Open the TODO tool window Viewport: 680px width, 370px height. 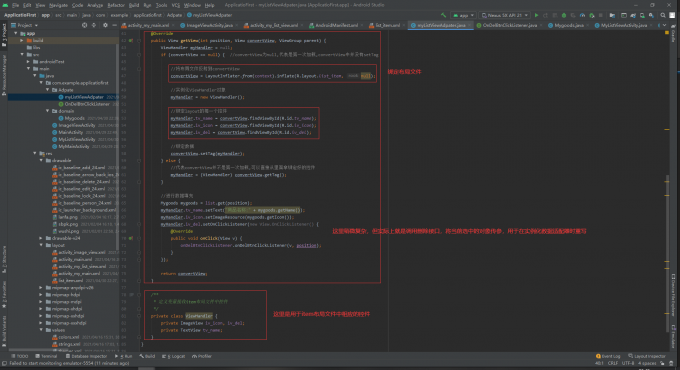coord(19,356)
